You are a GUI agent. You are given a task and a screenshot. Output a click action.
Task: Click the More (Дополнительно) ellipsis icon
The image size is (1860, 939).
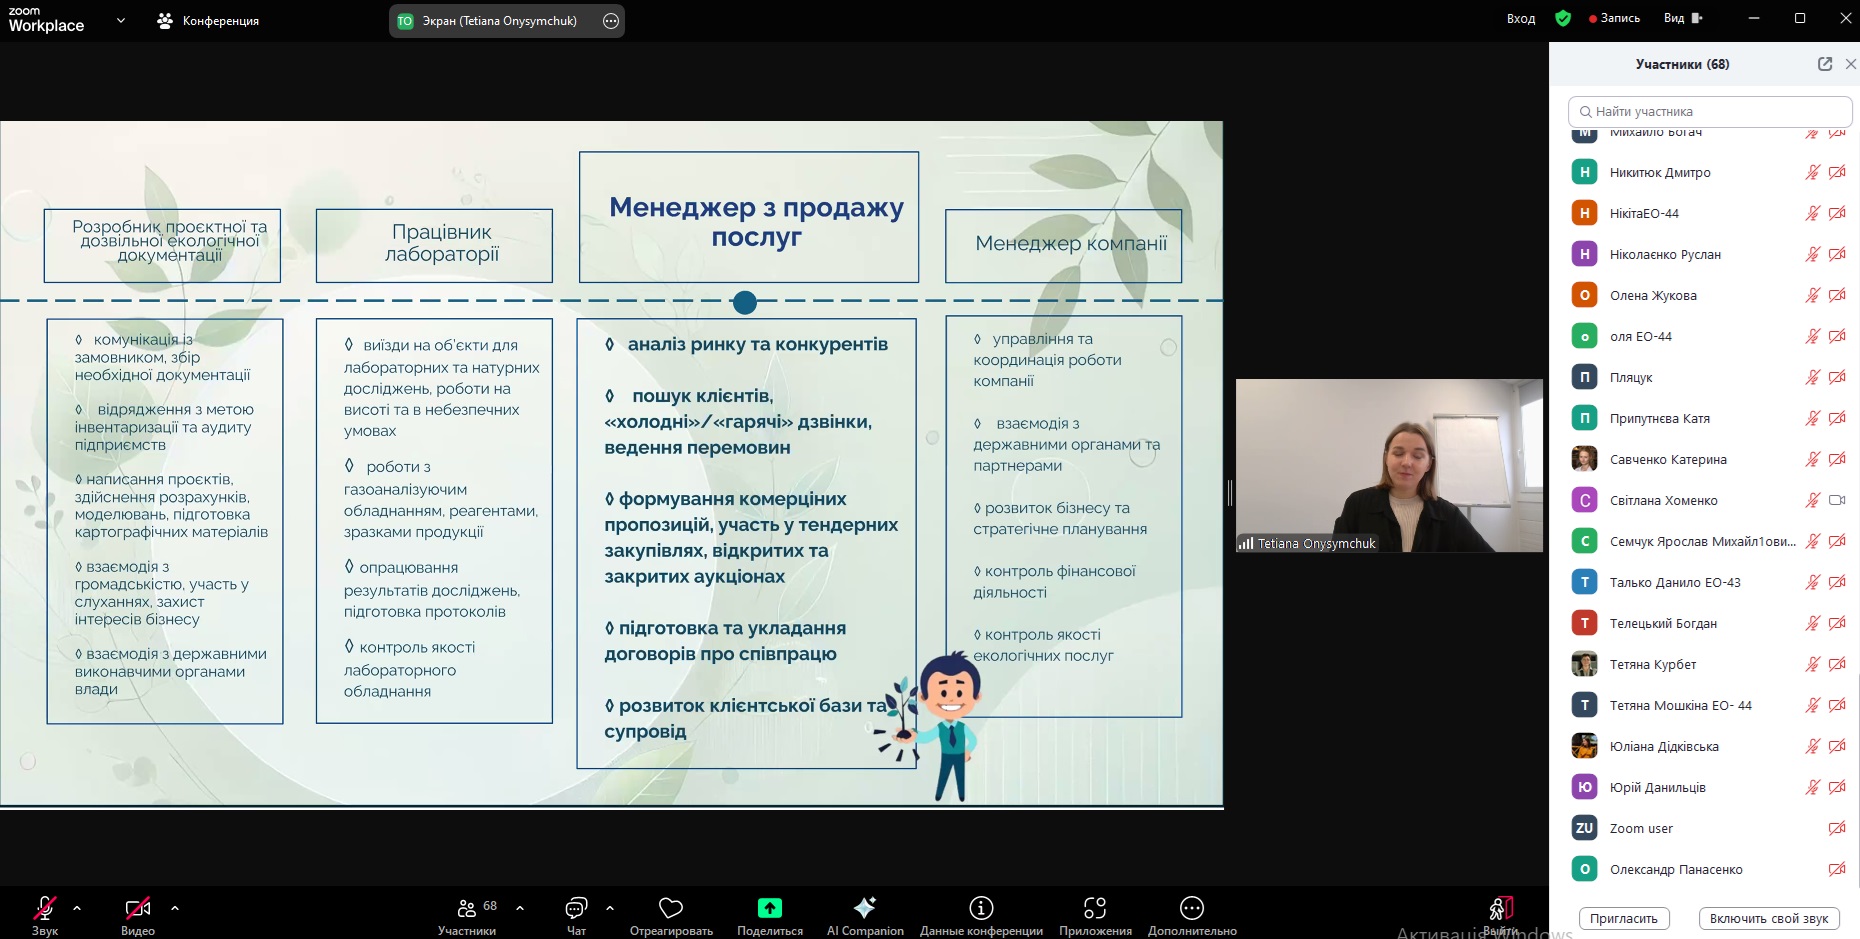click(1191, 908)
